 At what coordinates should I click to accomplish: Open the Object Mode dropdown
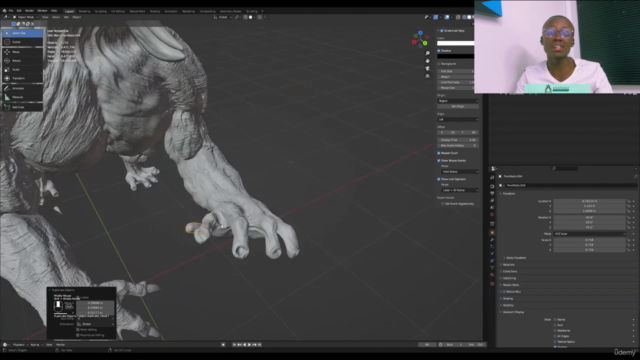[x=24, y=17]
